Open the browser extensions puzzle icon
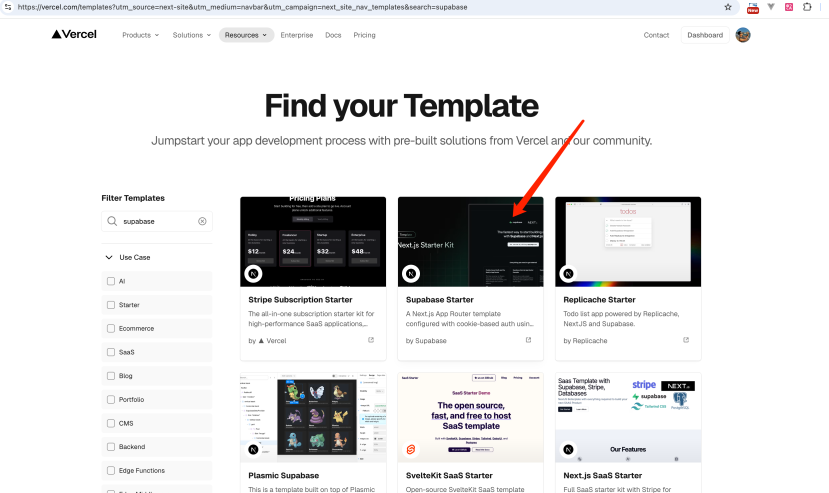This screenshot has width=829, height=493. tap(807, 6)
